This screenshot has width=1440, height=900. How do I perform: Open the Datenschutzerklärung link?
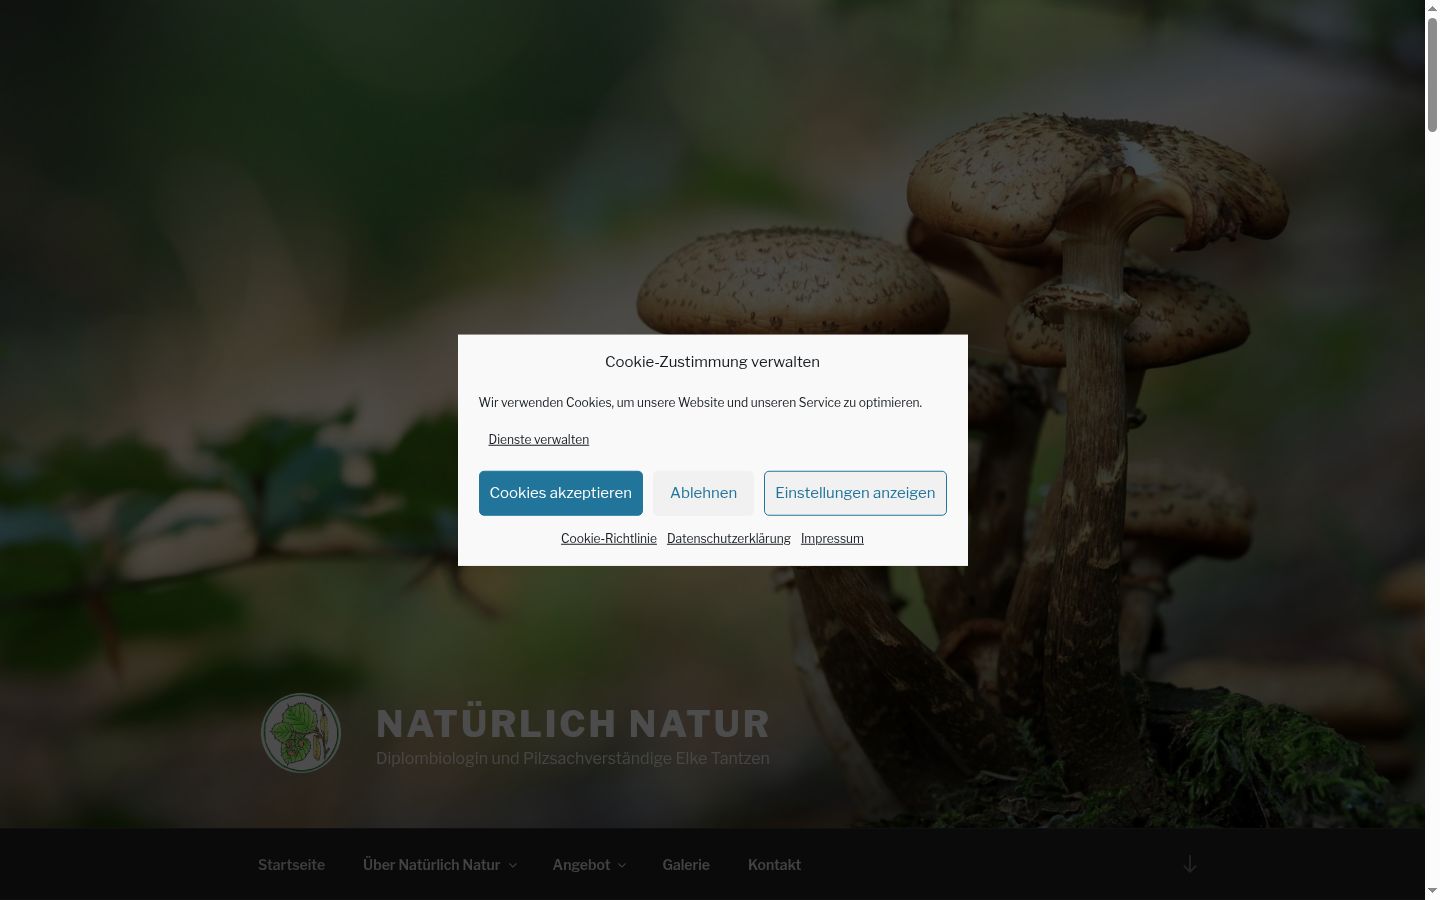pyautogui.click(x=729, y=538)
